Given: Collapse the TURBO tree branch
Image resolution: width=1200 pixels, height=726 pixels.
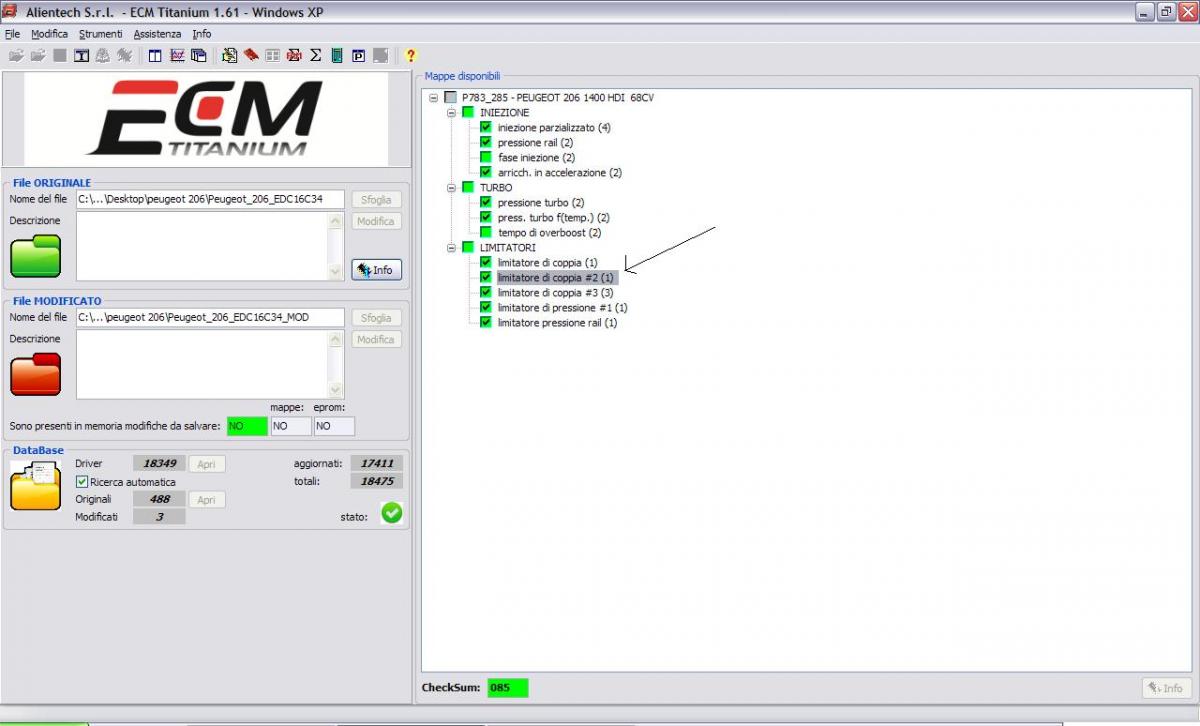Looking at the screenshot, I should pyautogui.click(x=451, y=188).
